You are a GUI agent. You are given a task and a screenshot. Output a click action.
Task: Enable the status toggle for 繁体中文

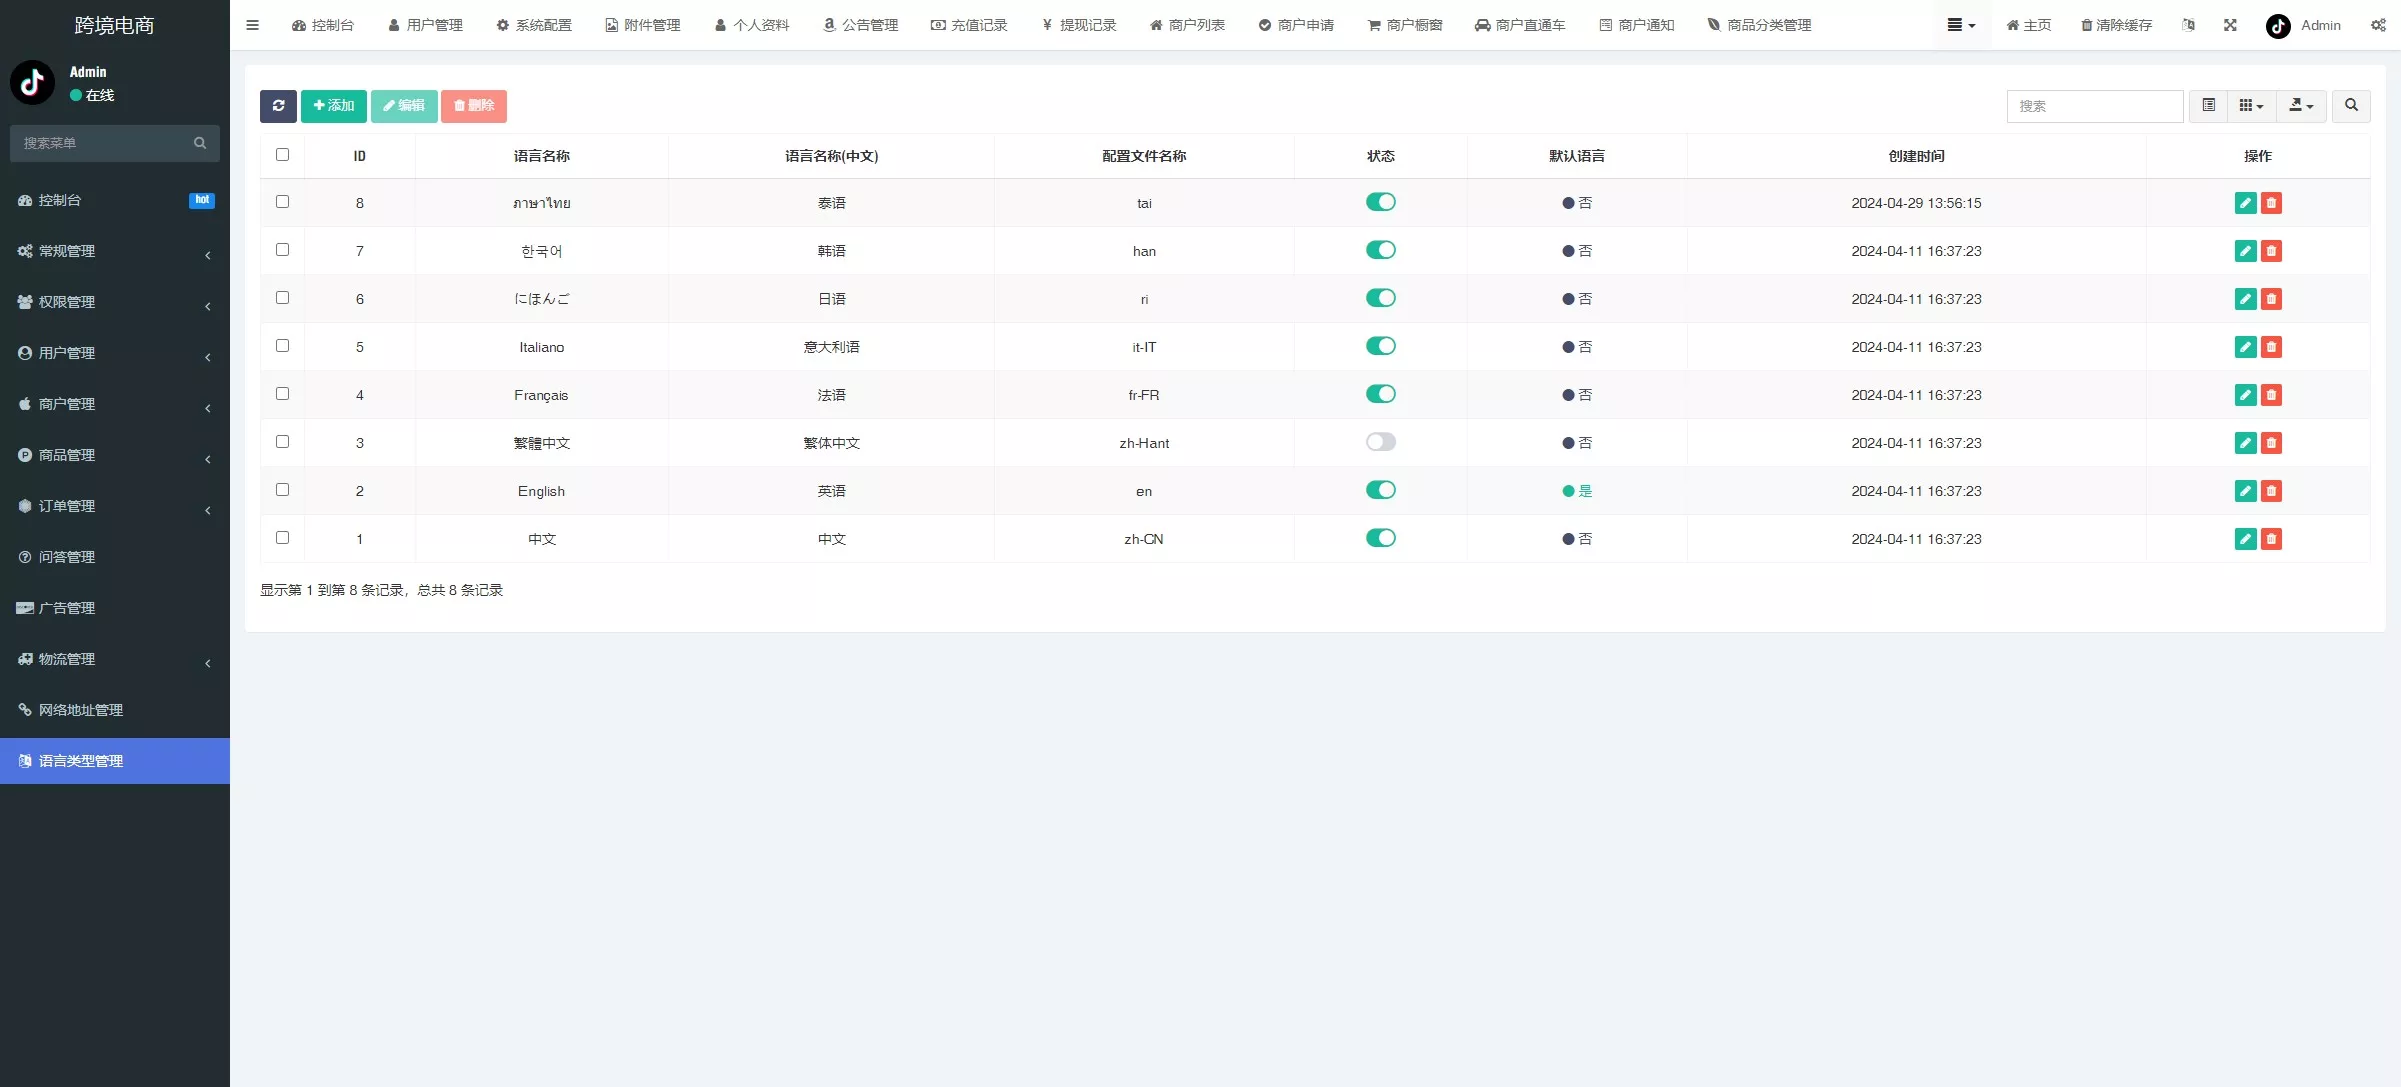(x=1381, y=441)
